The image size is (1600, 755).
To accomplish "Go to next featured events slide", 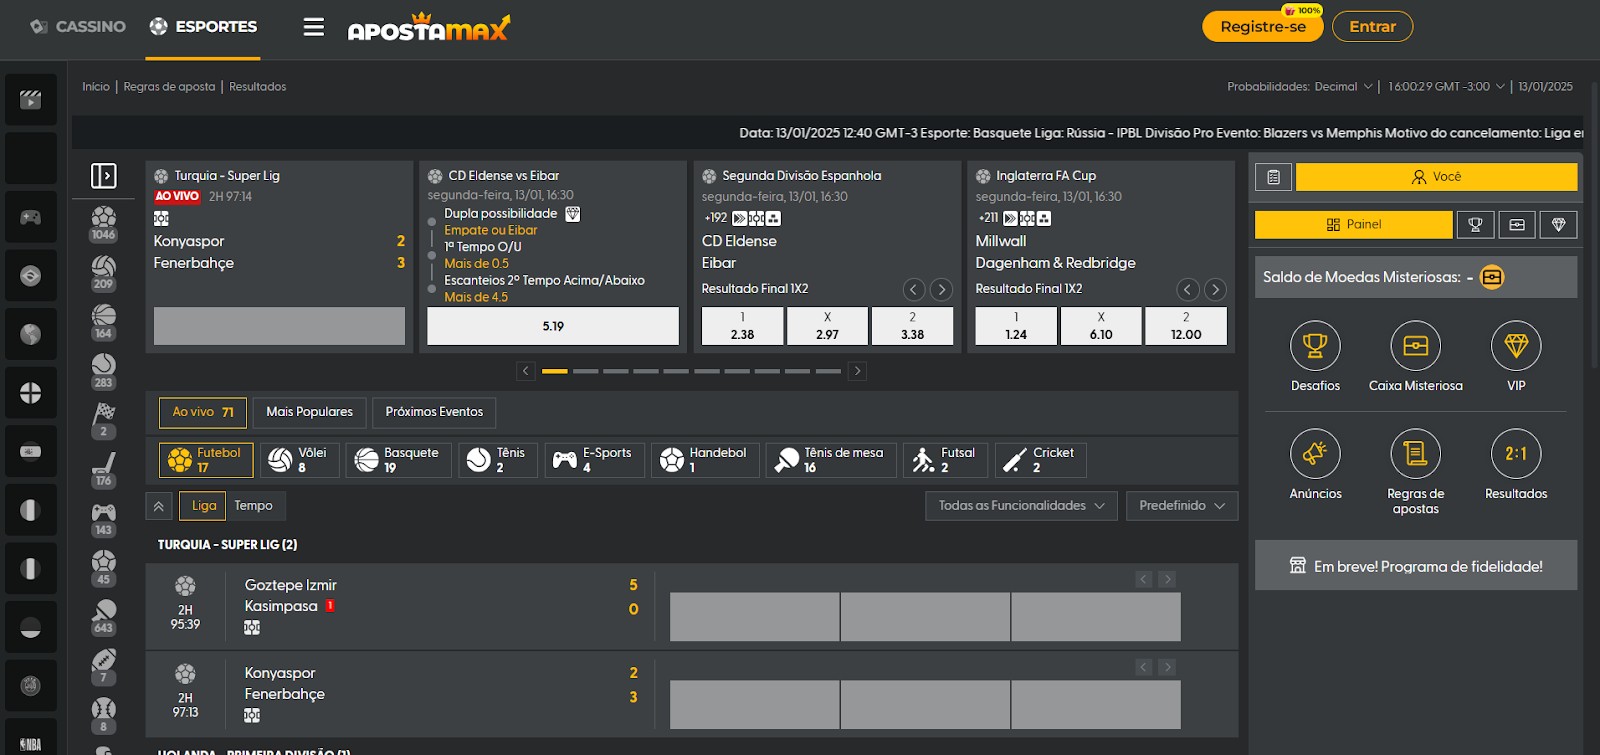I will coord(857,371).
